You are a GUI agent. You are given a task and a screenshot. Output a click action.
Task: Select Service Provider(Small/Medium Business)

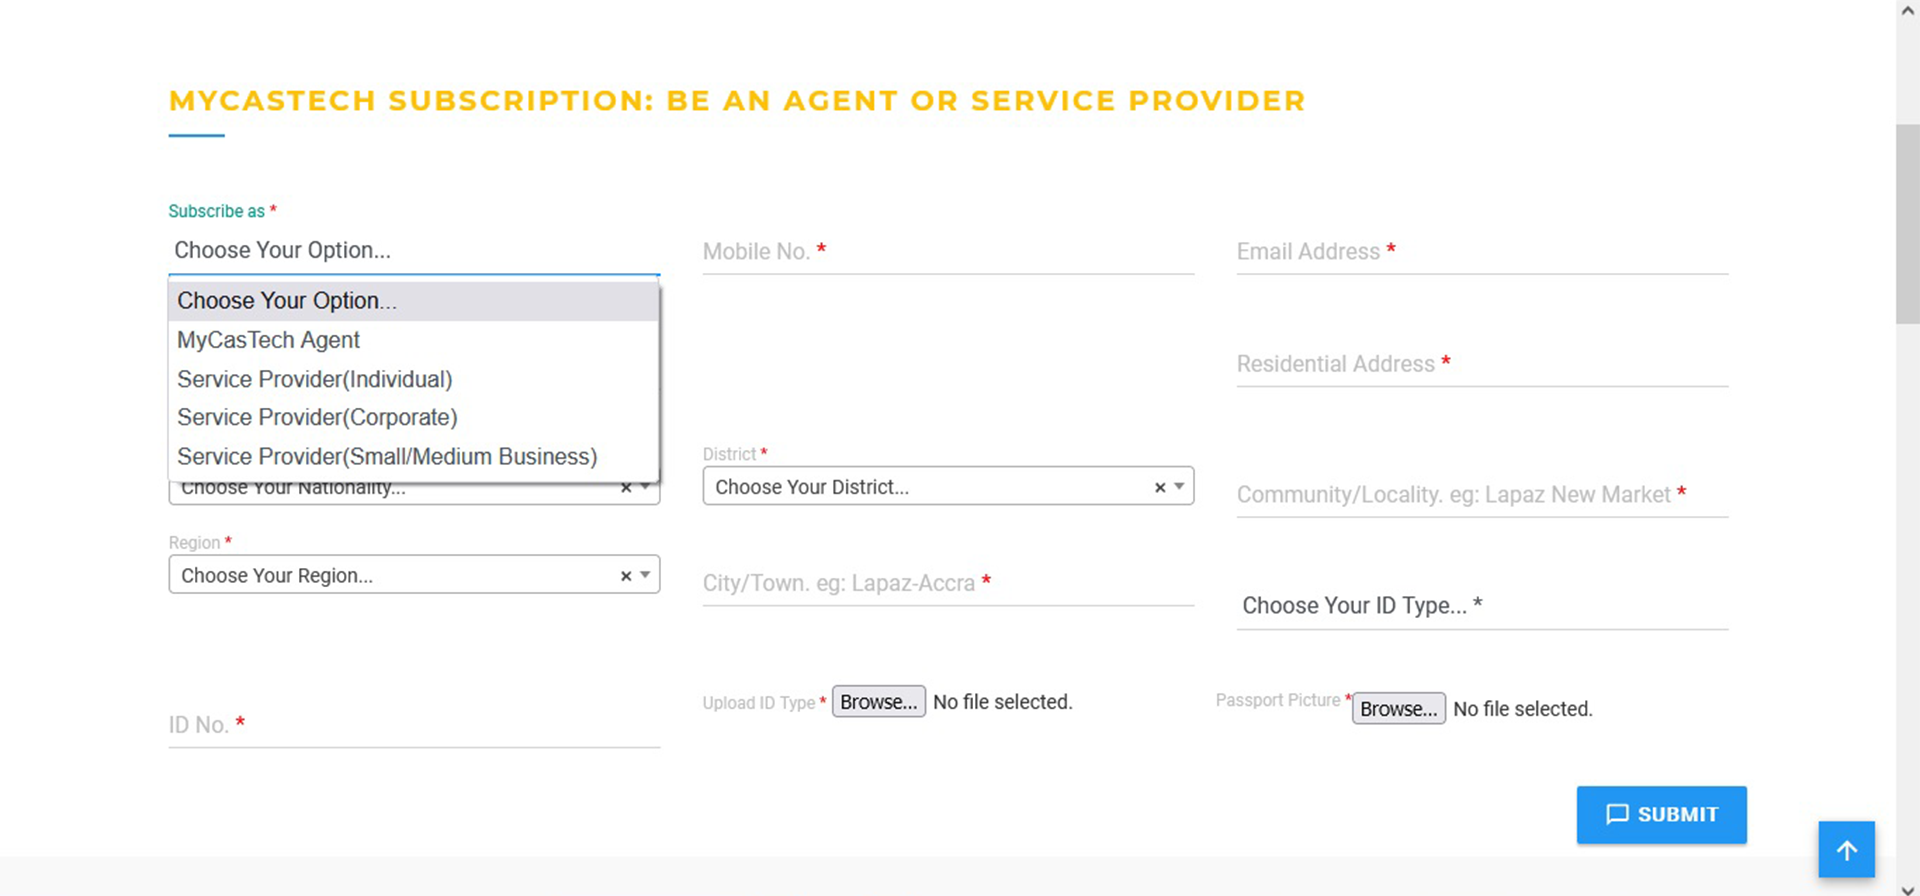pyautogui.click(x=387, y=456)
